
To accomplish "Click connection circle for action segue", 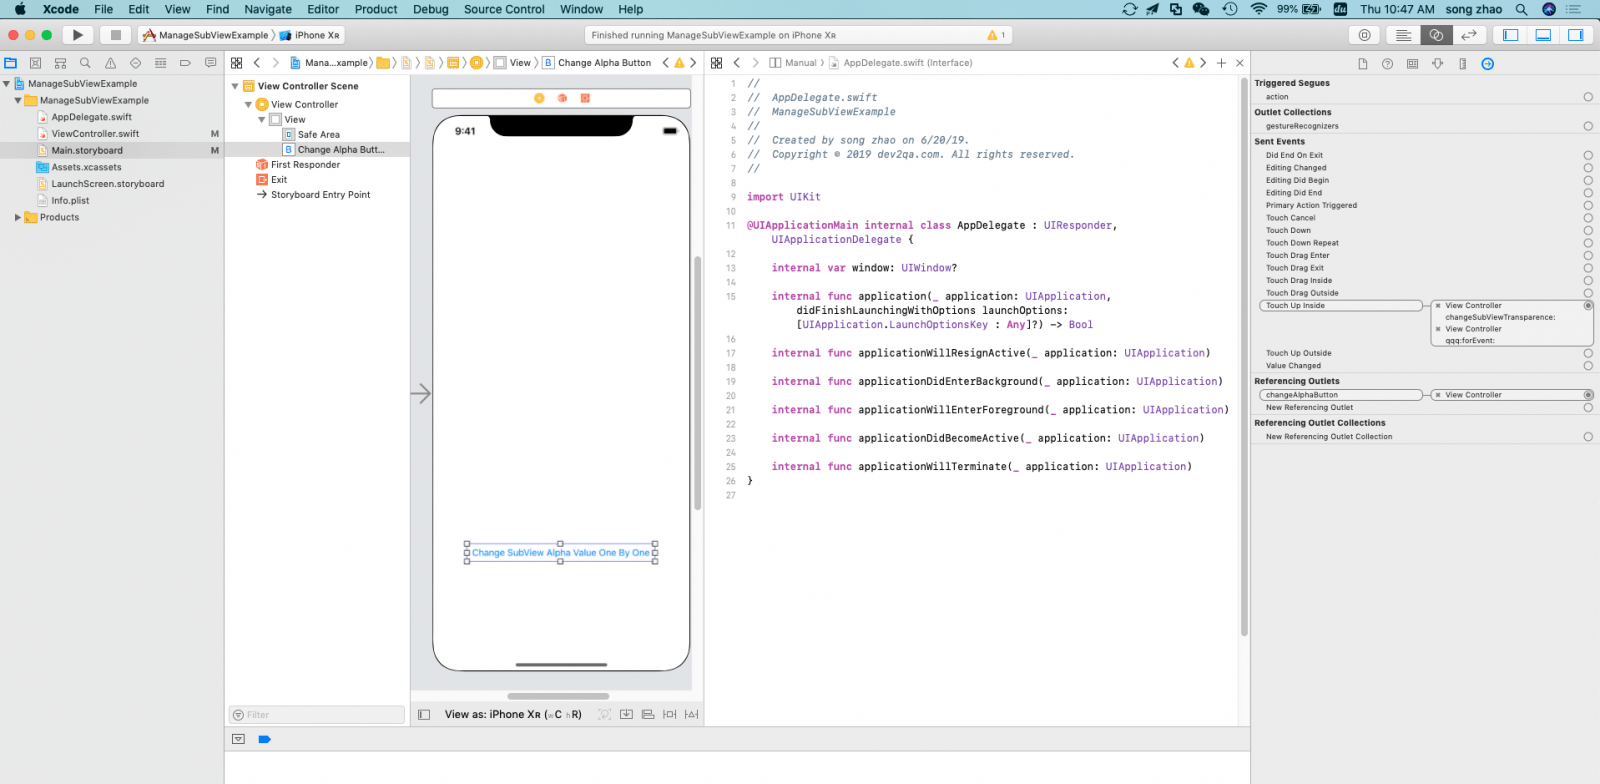I will coord(1588,97).
